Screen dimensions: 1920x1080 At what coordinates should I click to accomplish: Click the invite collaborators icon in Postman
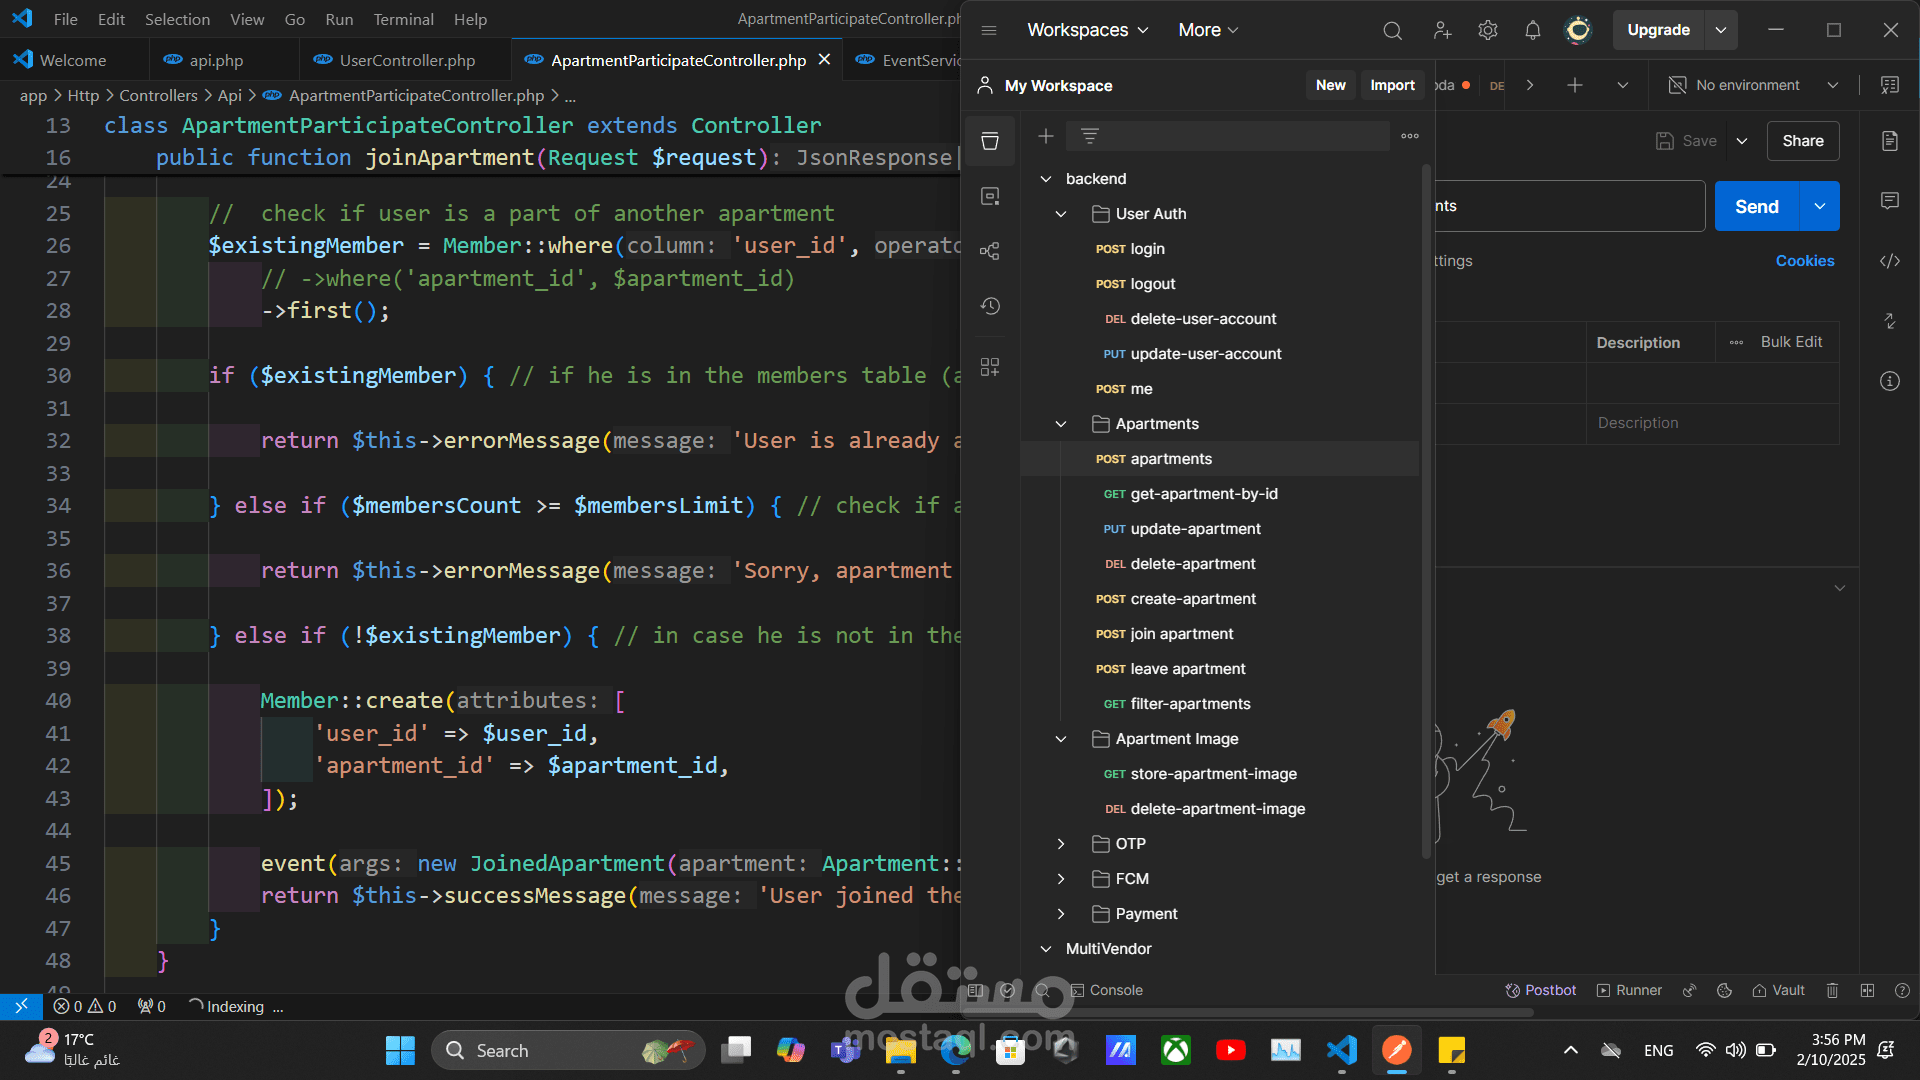point(1442,30)
